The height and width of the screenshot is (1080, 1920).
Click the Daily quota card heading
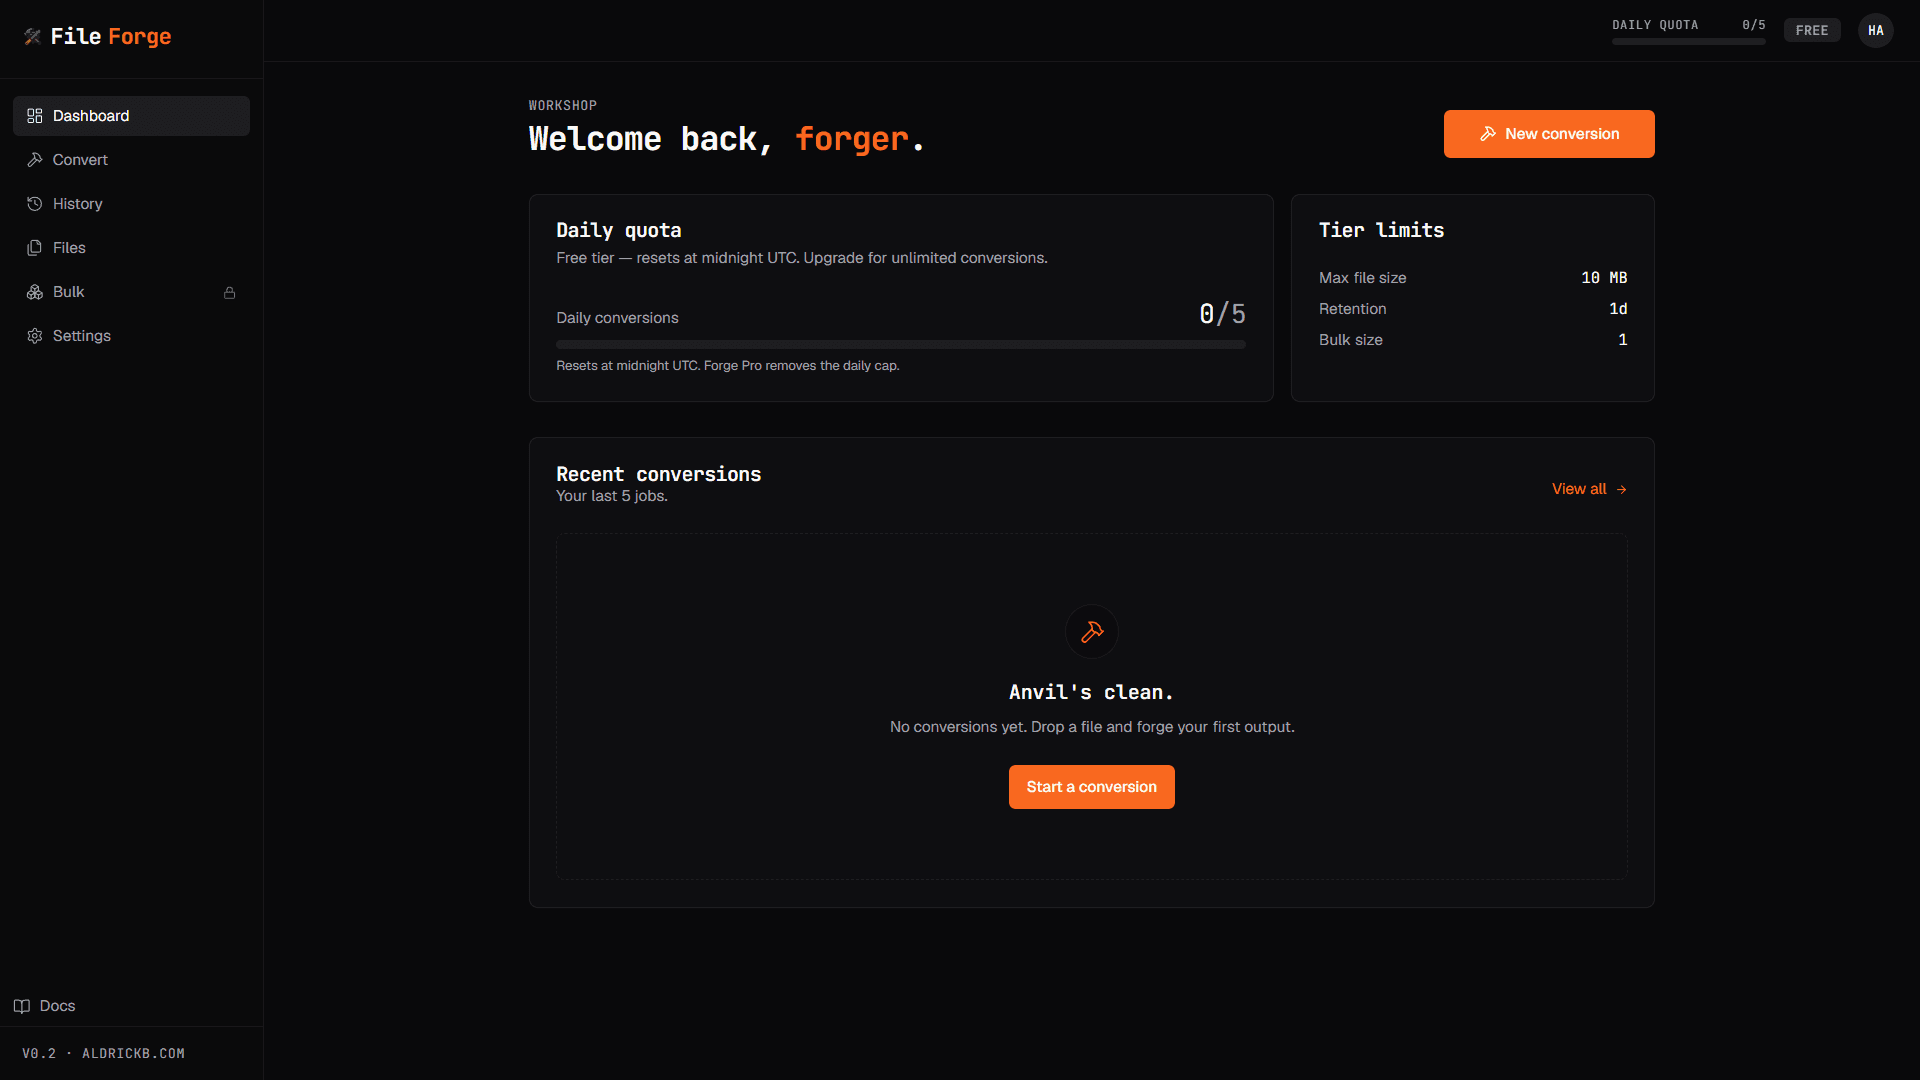619,230
